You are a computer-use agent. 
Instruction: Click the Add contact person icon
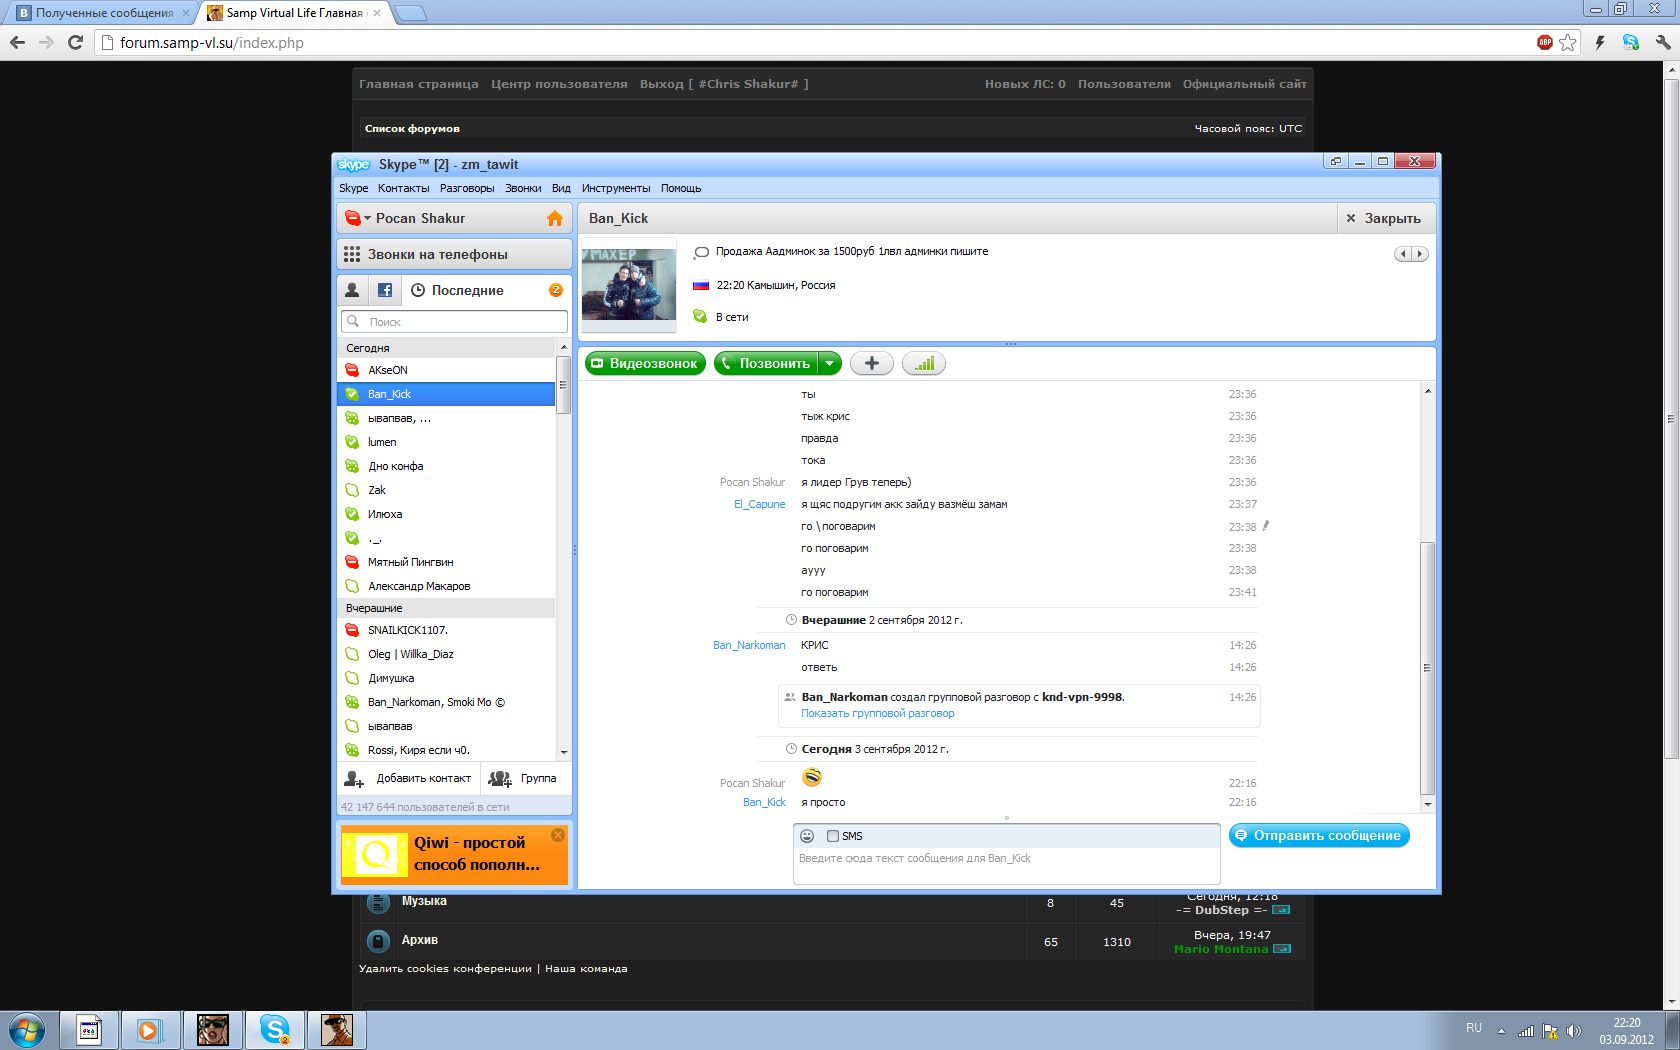coord(354,779)
